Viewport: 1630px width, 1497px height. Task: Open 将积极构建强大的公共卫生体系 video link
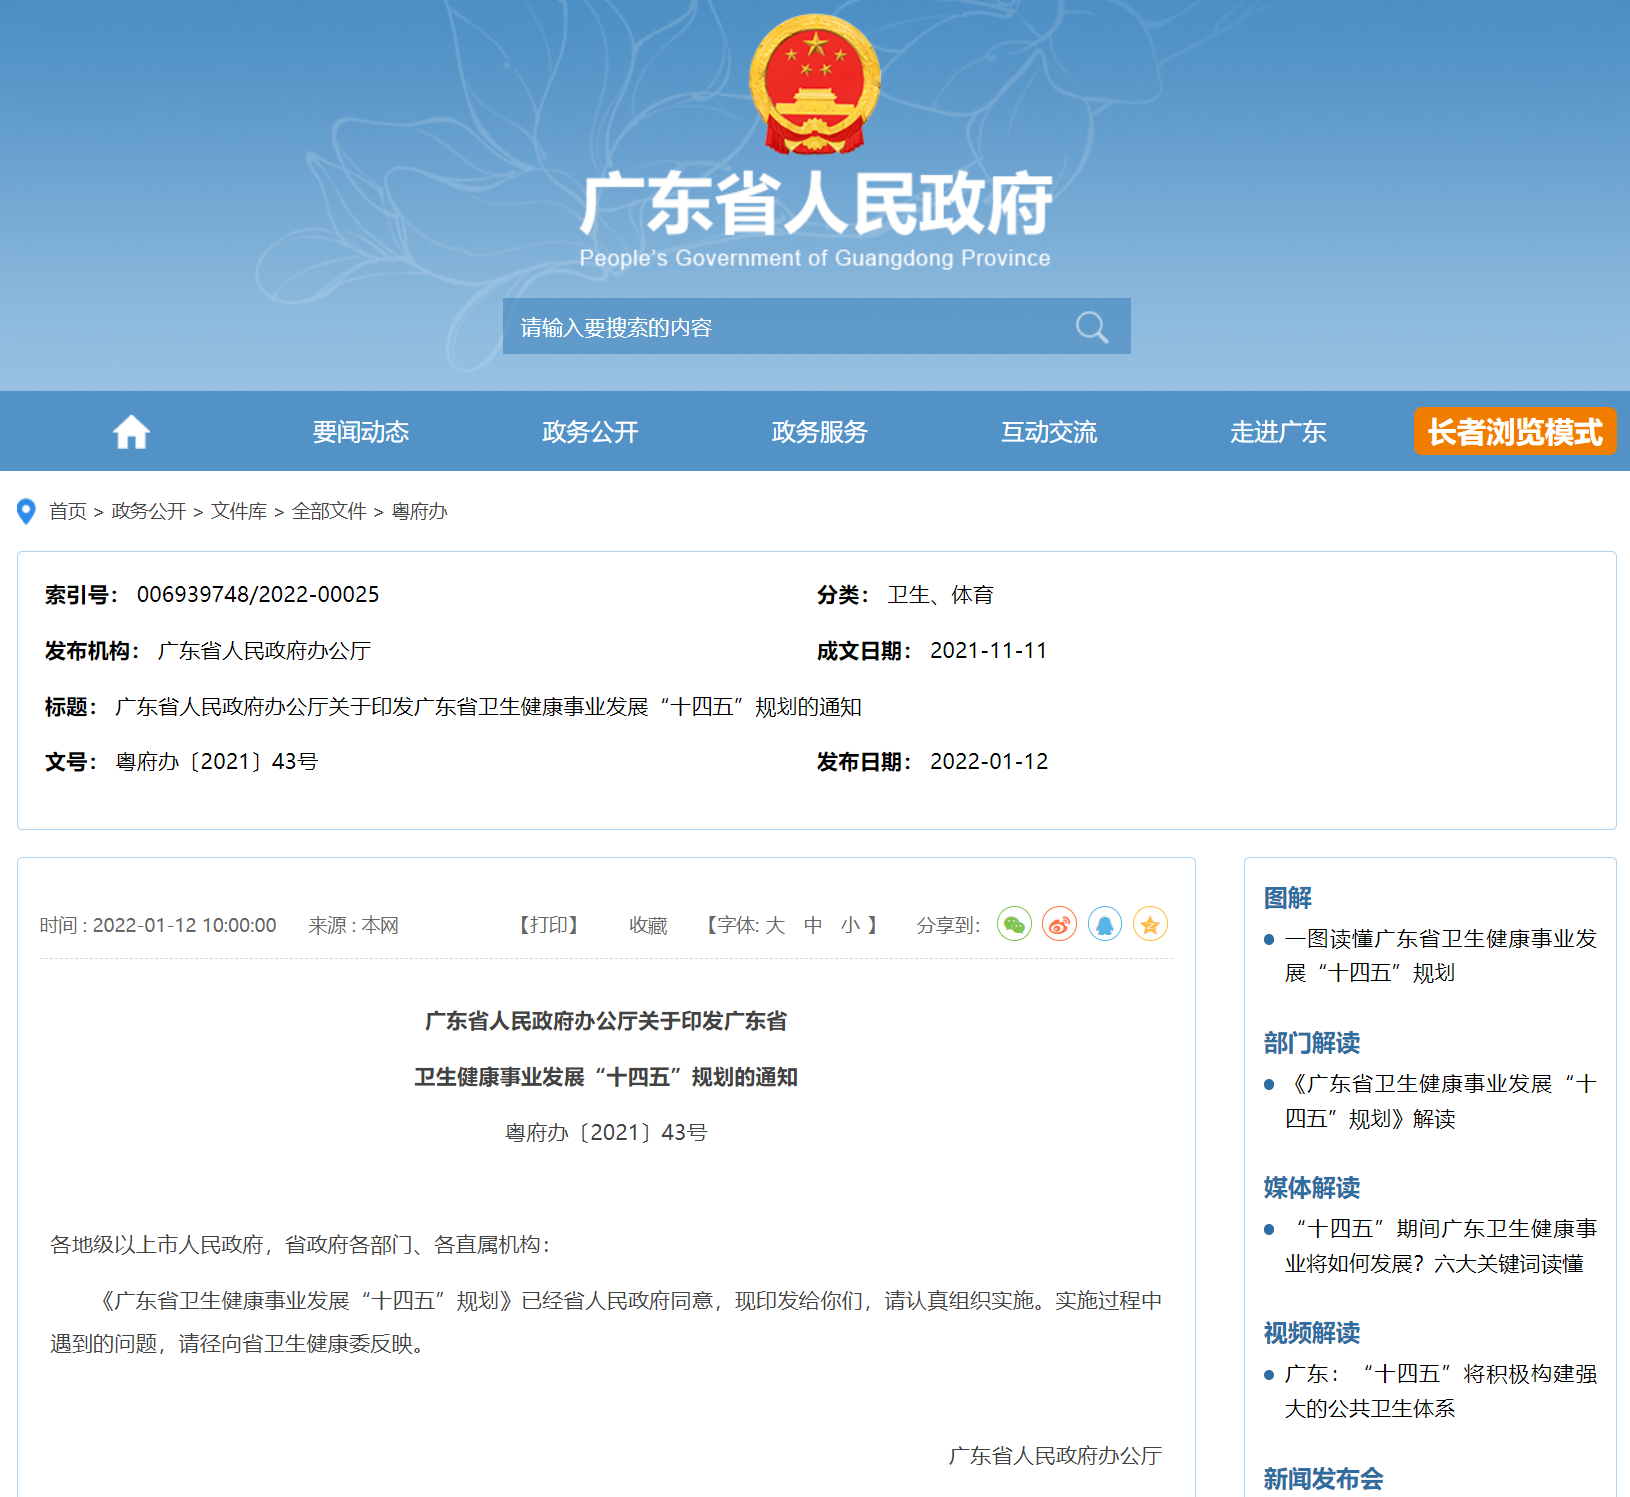point(1440,1391)
